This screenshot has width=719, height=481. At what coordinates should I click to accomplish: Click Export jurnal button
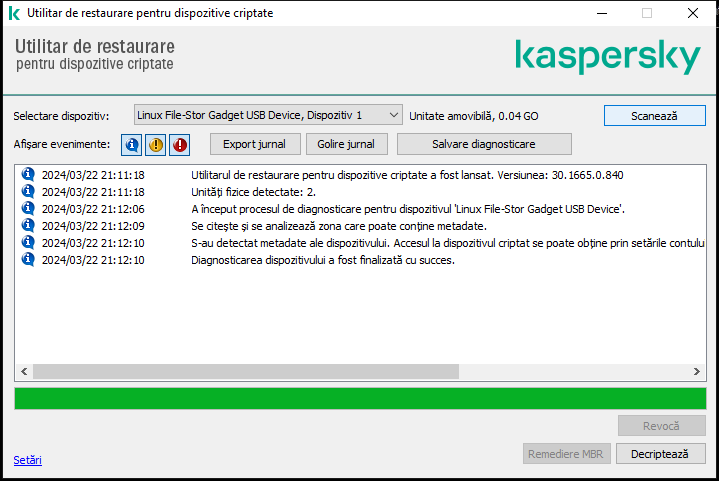pos(255,144)
